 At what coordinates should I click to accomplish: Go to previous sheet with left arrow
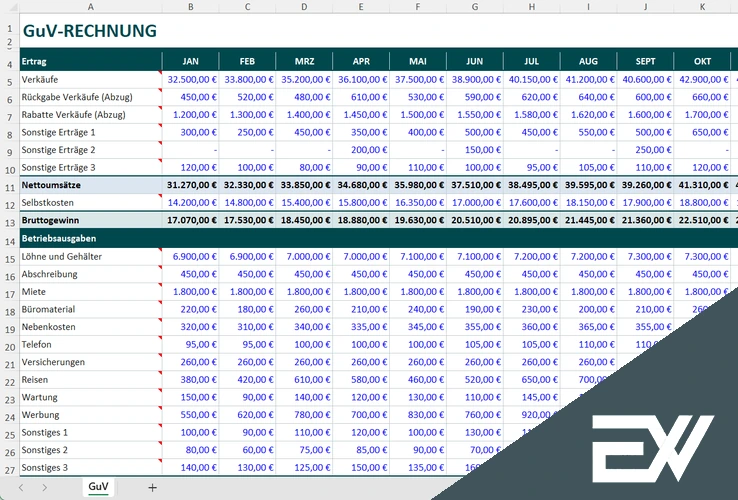click(21, 488)
